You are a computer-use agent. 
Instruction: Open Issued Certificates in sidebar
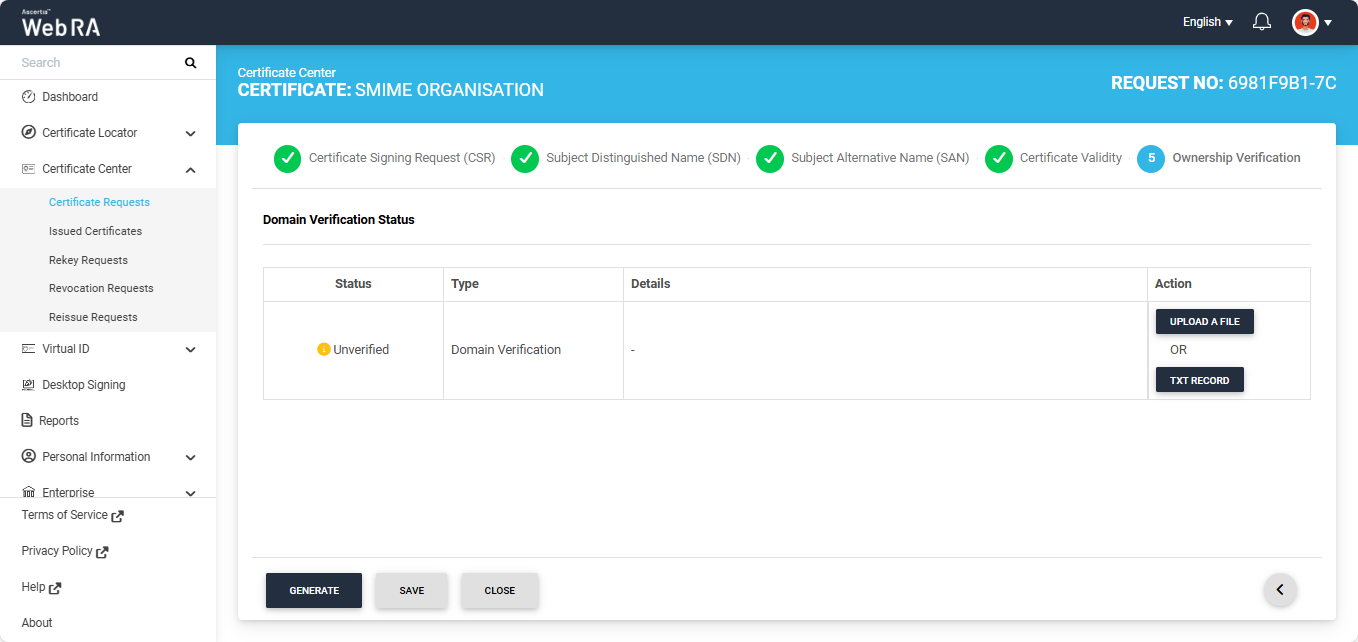(95, 231)
